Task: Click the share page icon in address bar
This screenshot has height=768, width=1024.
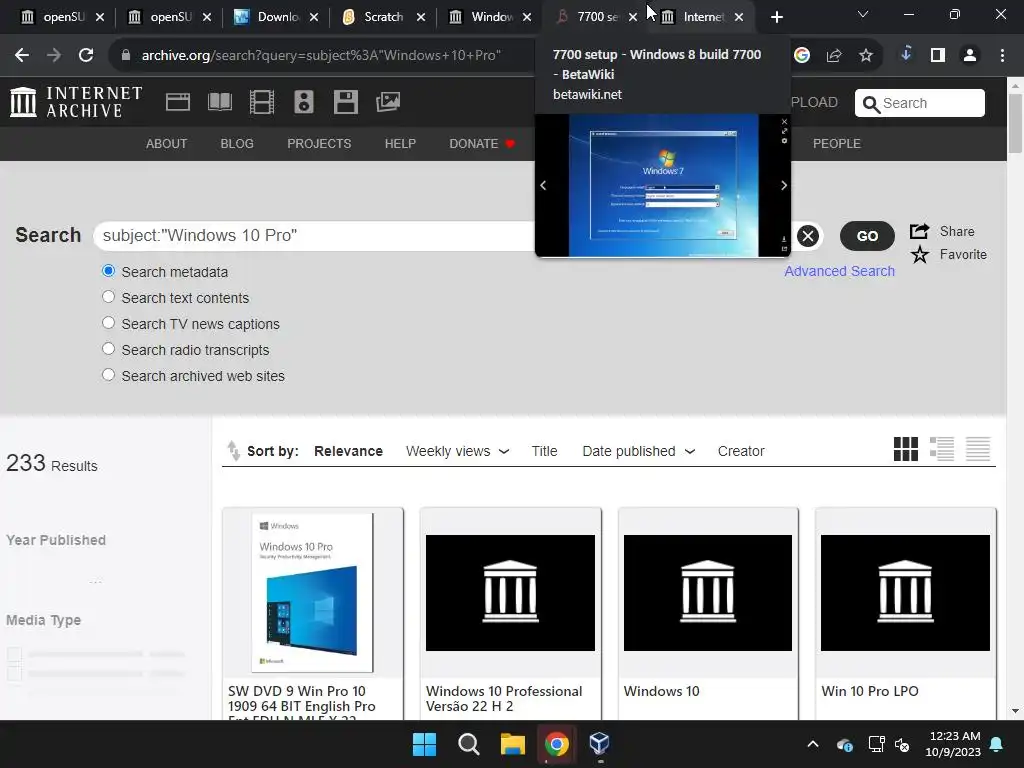Action: [834, 56]
